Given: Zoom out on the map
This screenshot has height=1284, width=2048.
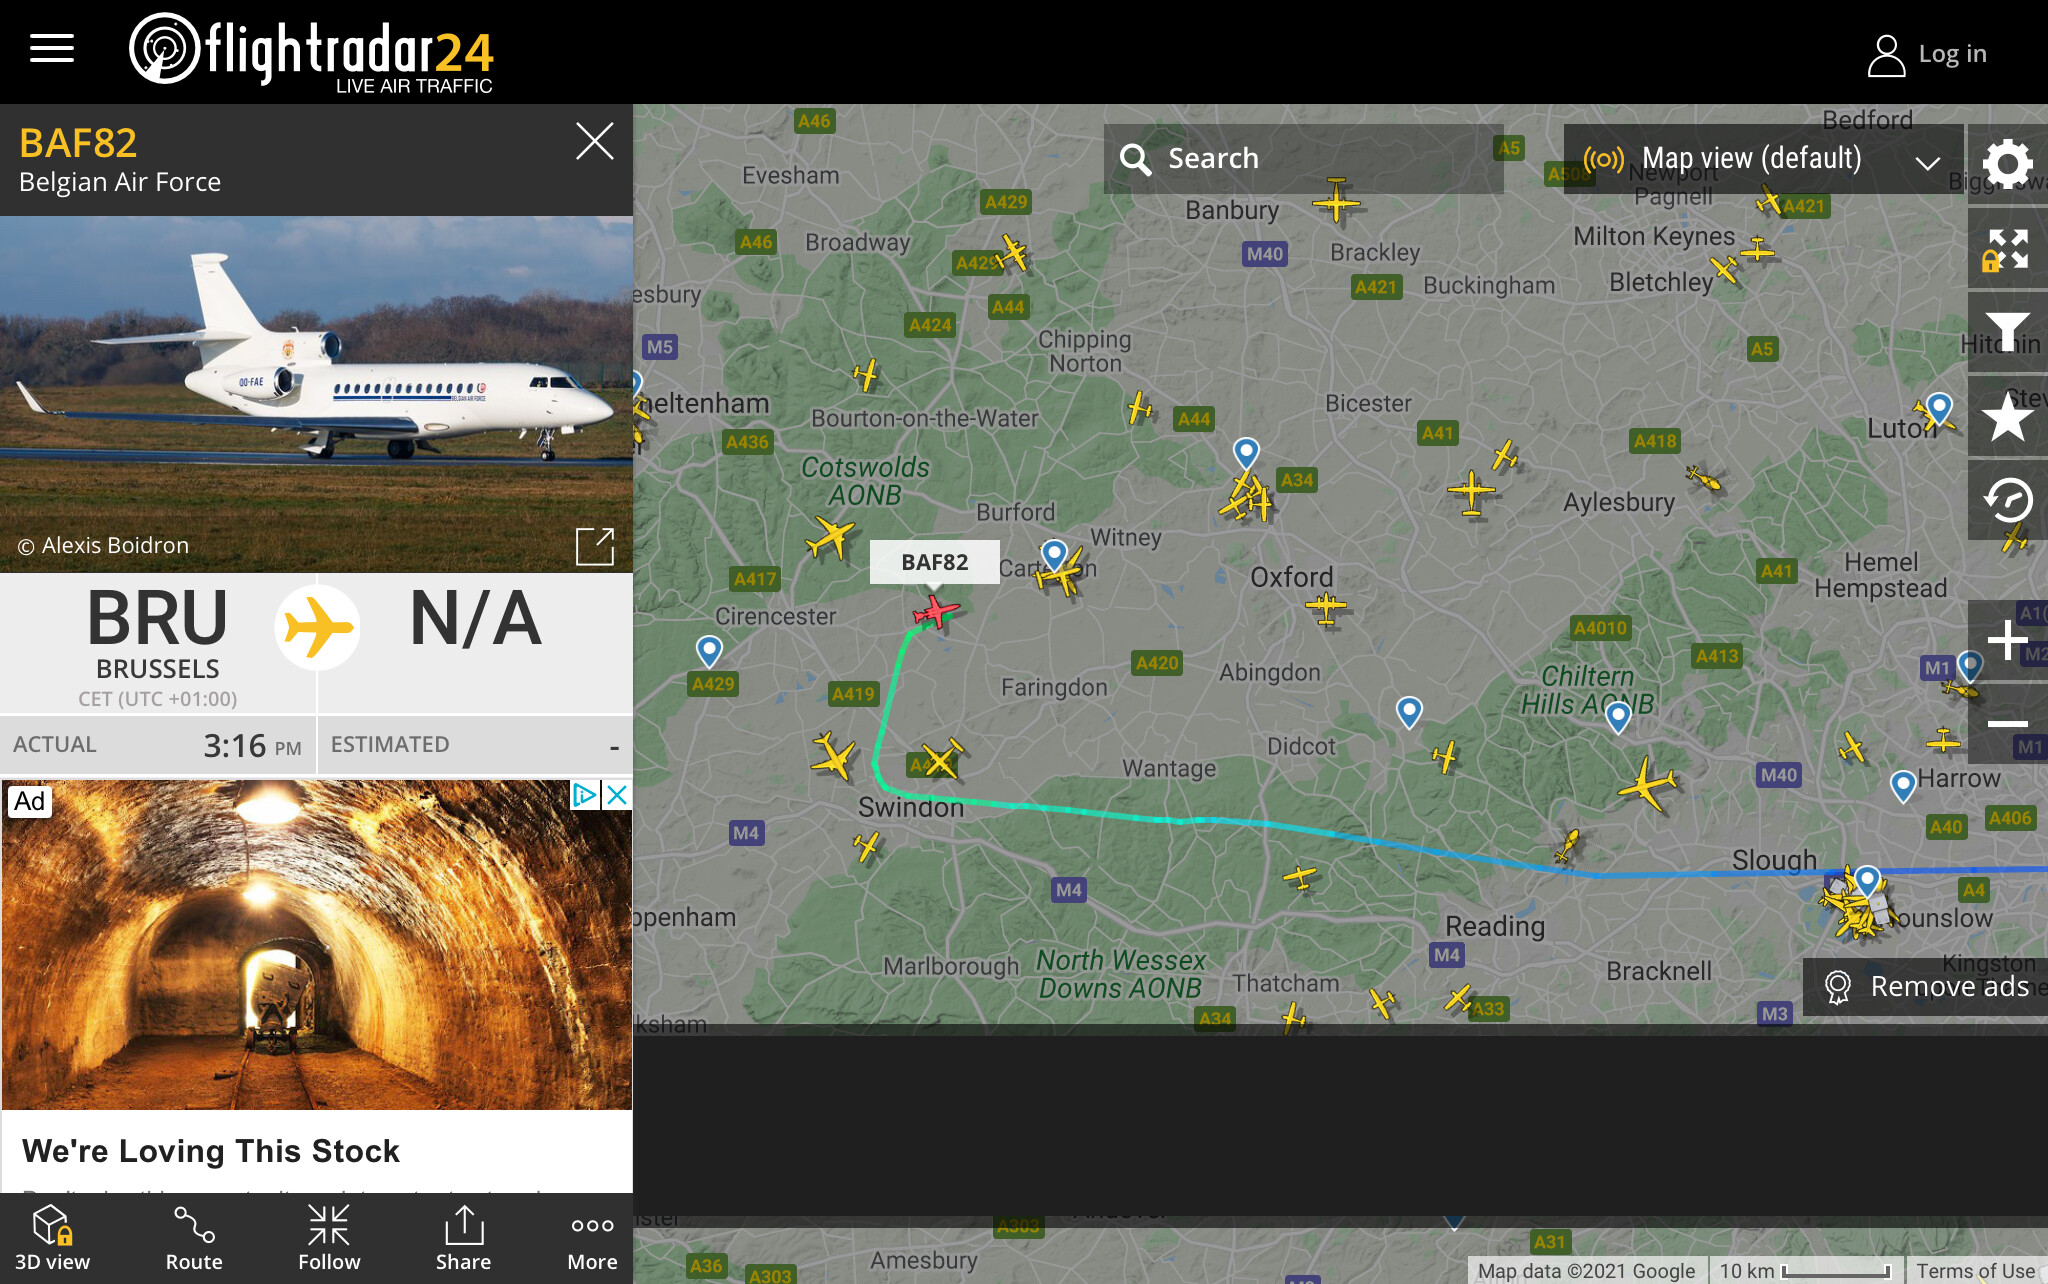Looking at the screenshot, I should pyautogui.click(x=2007, y=723).
